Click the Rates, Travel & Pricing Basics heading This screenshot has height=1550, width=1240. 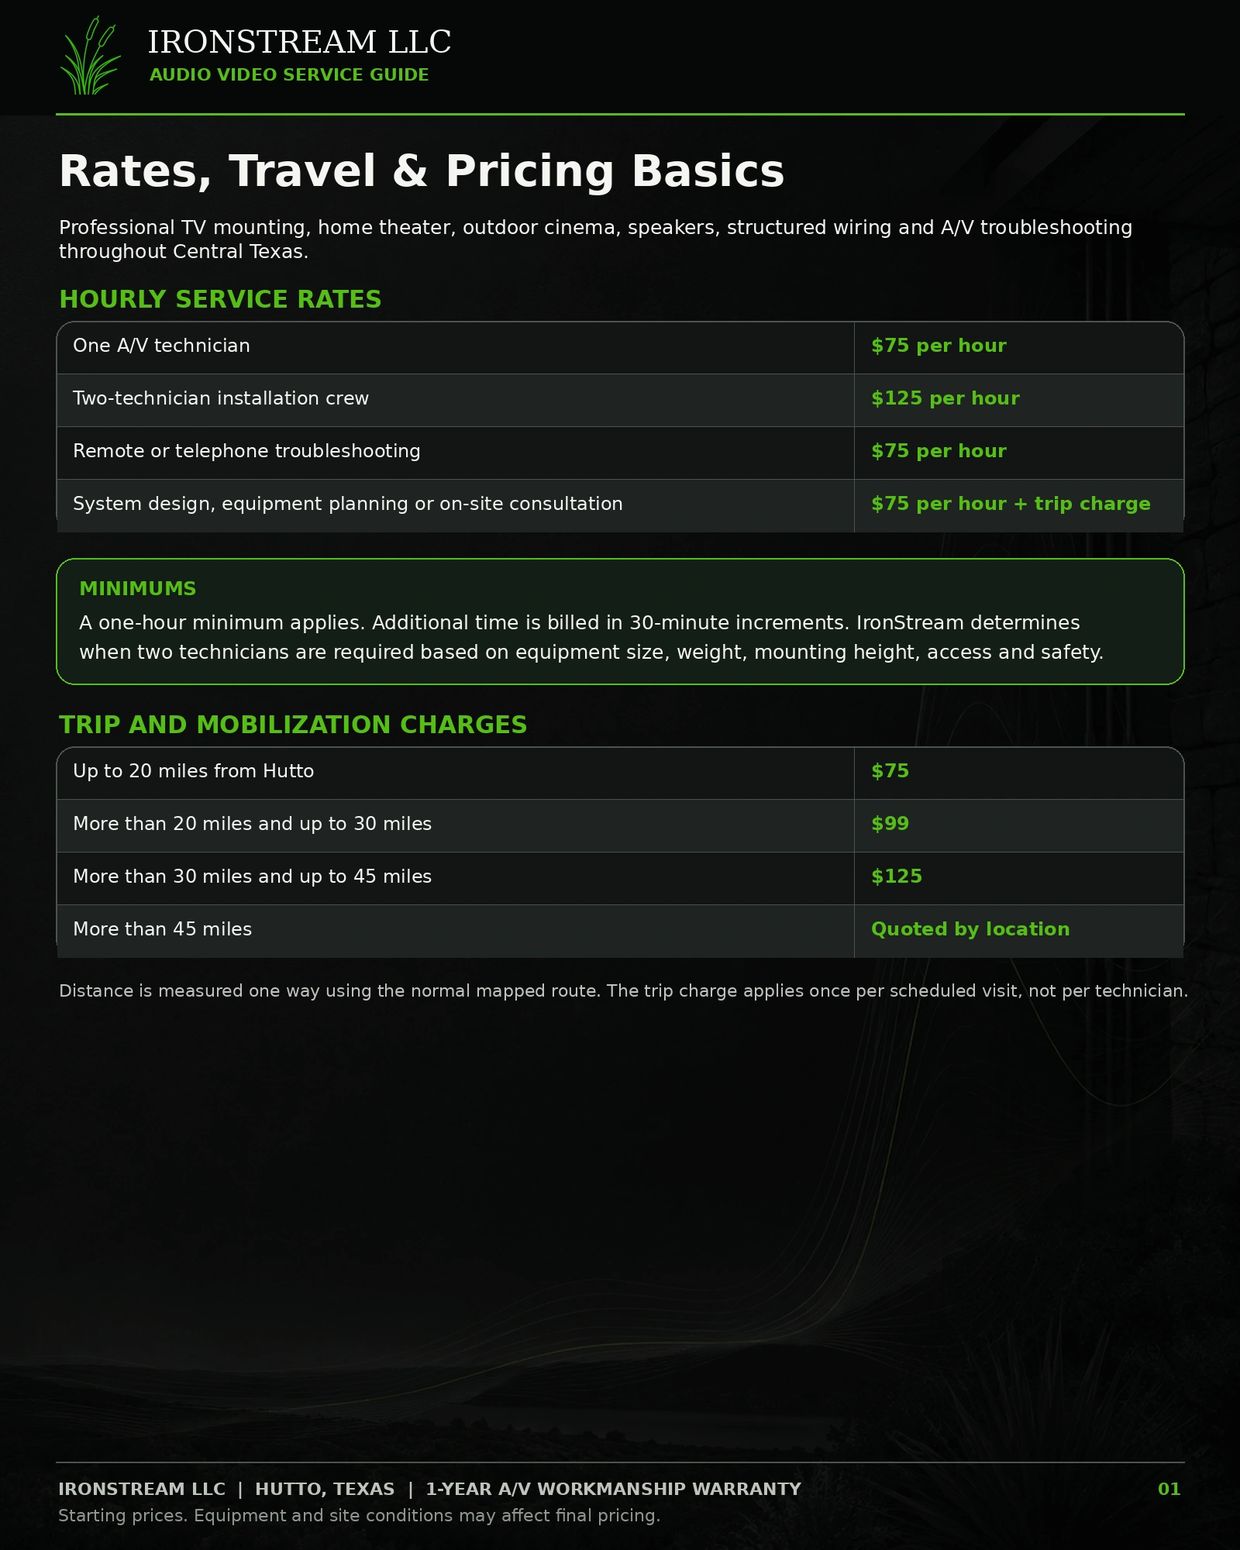point(421,171)
